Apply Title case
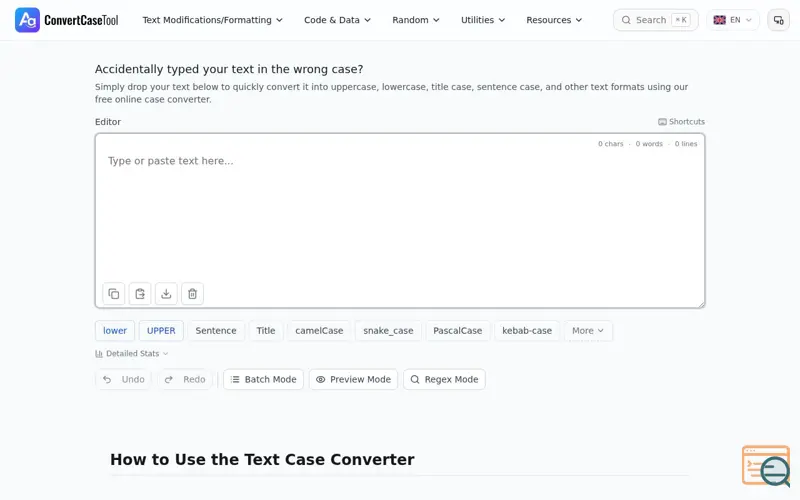 (x=266, y=331)
